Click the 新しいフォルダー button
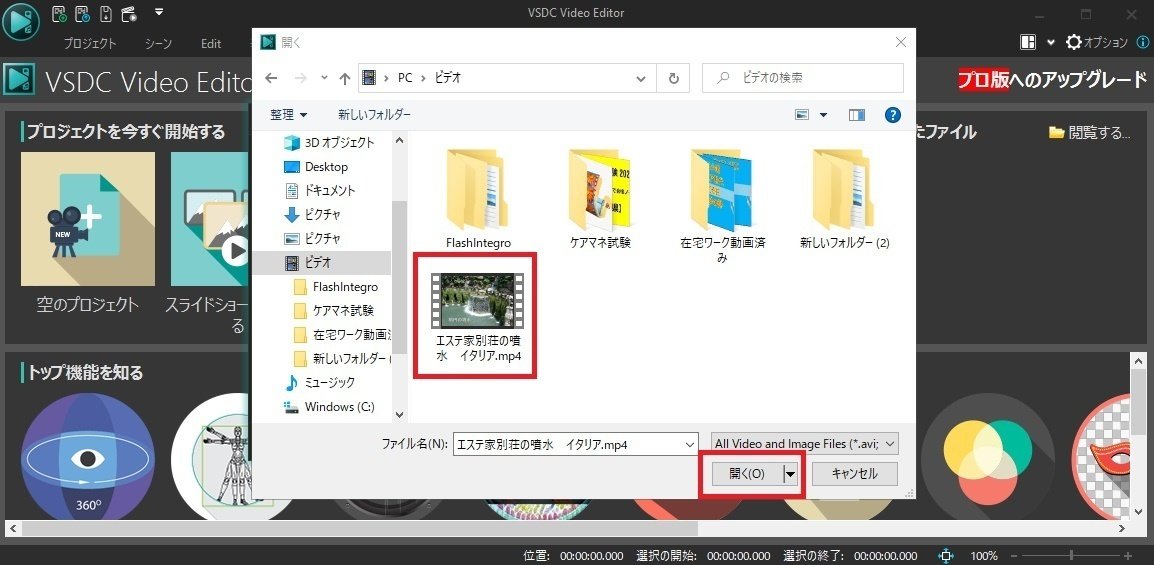The height and width of the screenshot is (565, 1154). pyautogui.click(x=374, y=115)
